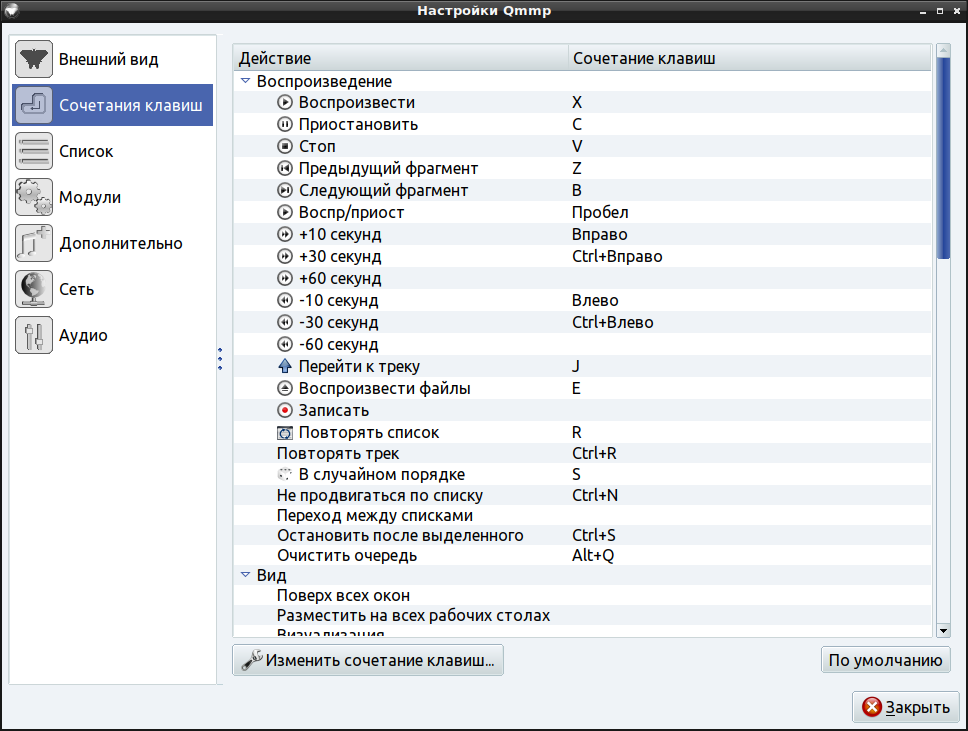
Task: Select the Сочетания клавиш sidebar tab
Action: pyautogui.click(x=112, y=105)
